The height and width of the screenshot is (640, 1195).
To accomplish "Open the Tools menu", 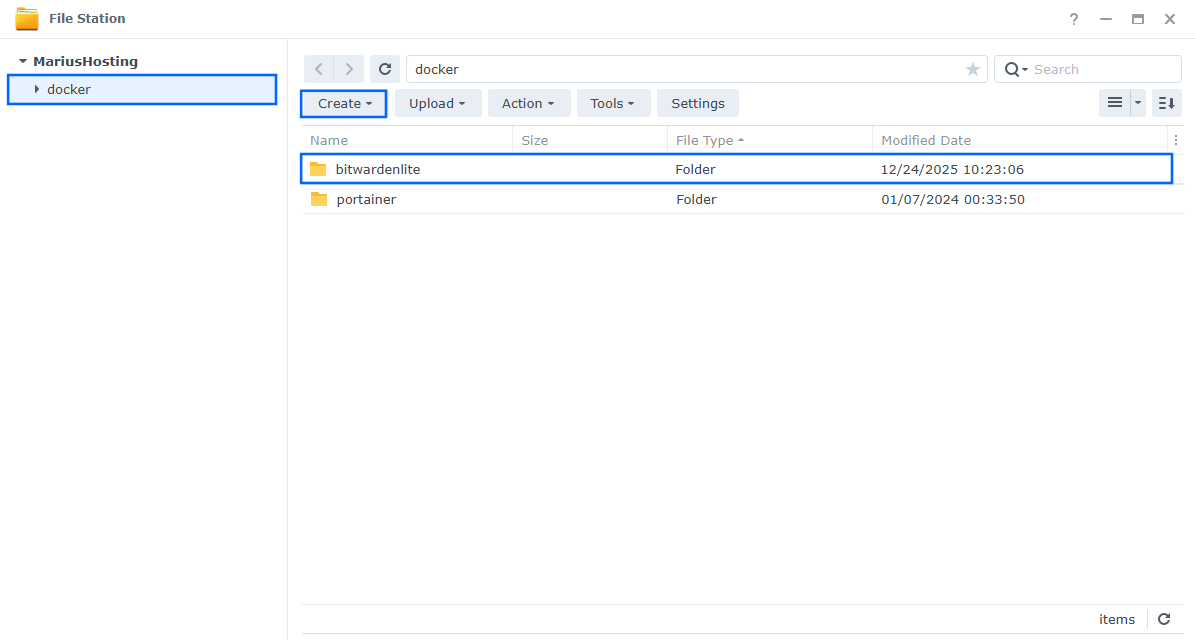I will pos(613,103).
